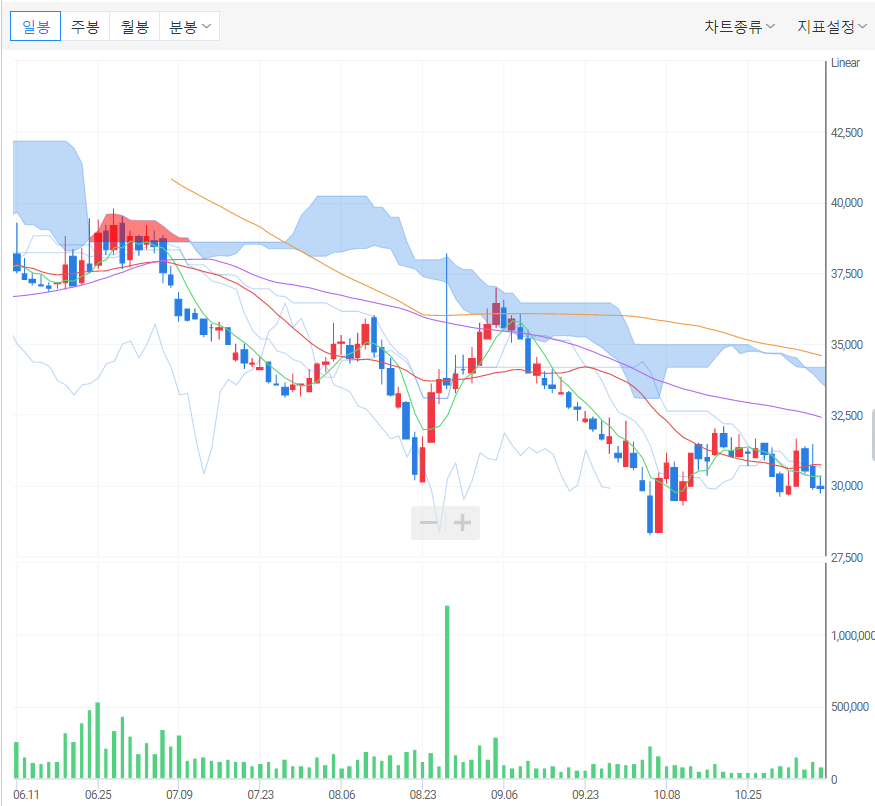Switch to the 월봉 monthly chart tab
The height and width of the screenshot is (806, 875).
[x=135, y=26]
